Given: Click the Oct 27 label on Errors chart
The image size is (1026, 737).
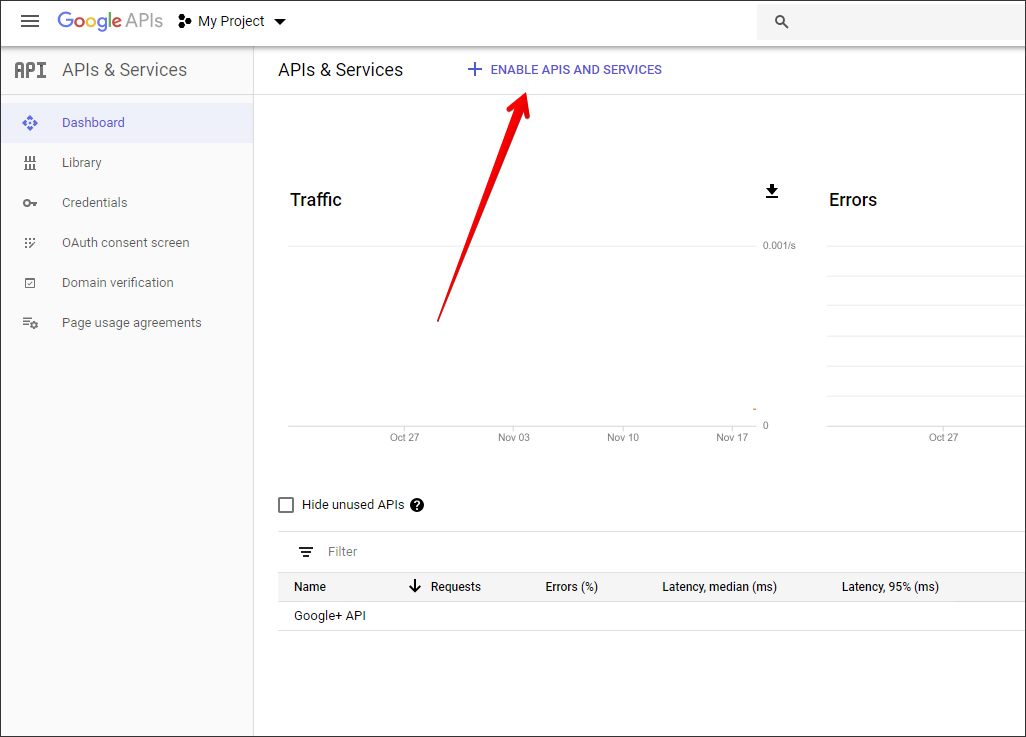Looking at the screenshot, I should 944,437.
